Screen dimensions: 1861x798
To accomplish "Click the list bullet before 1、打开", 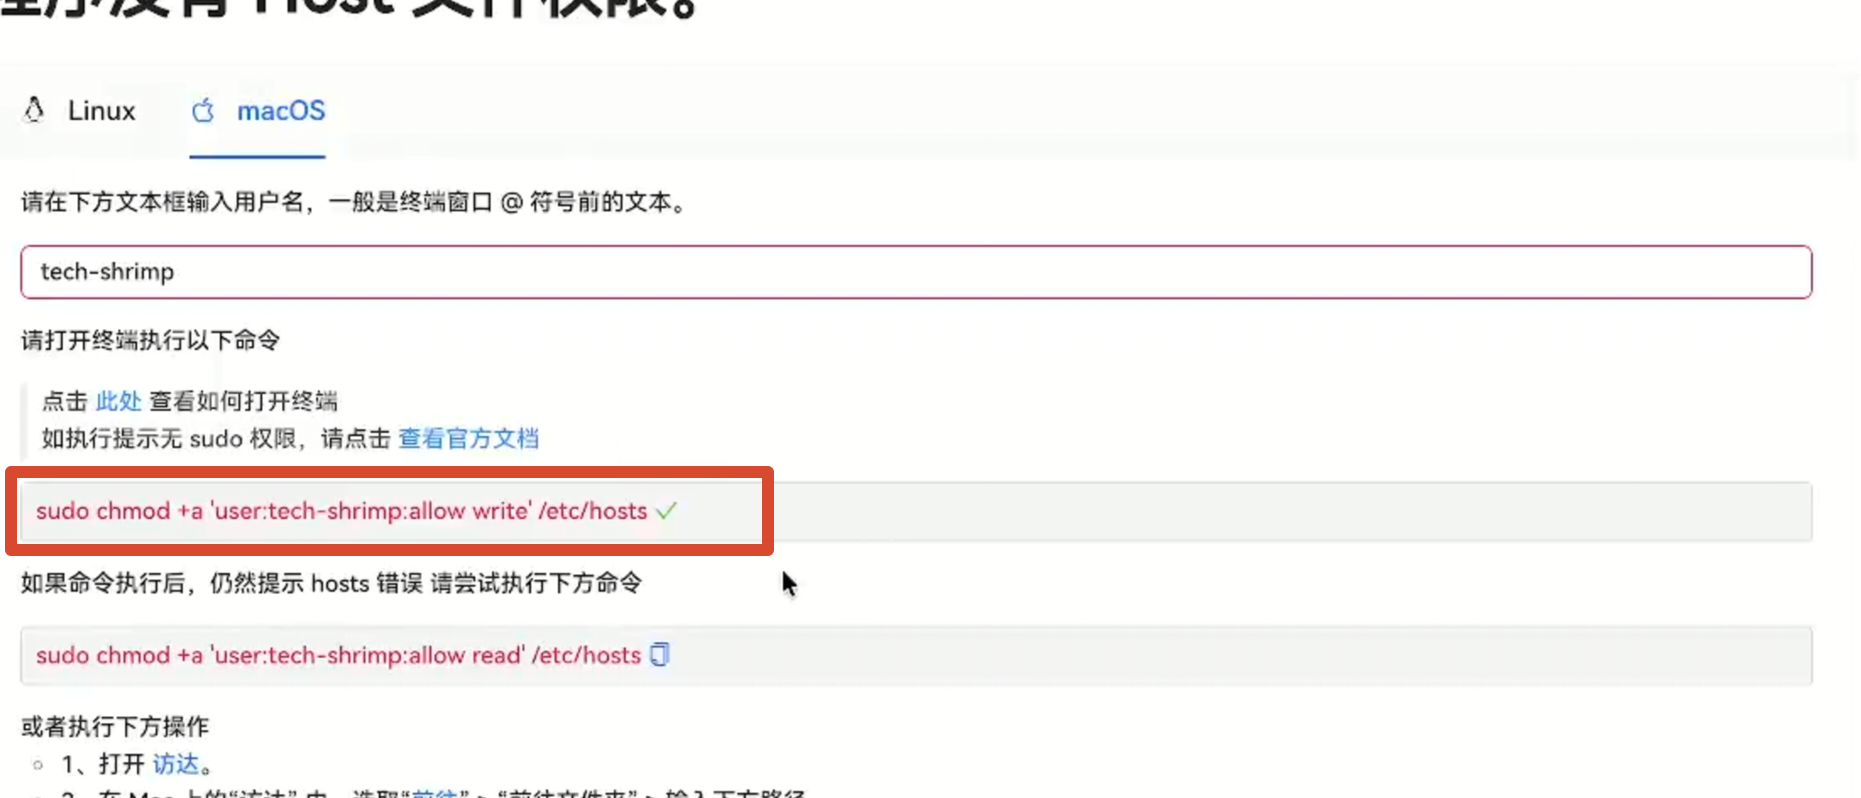I will point(38,765).
